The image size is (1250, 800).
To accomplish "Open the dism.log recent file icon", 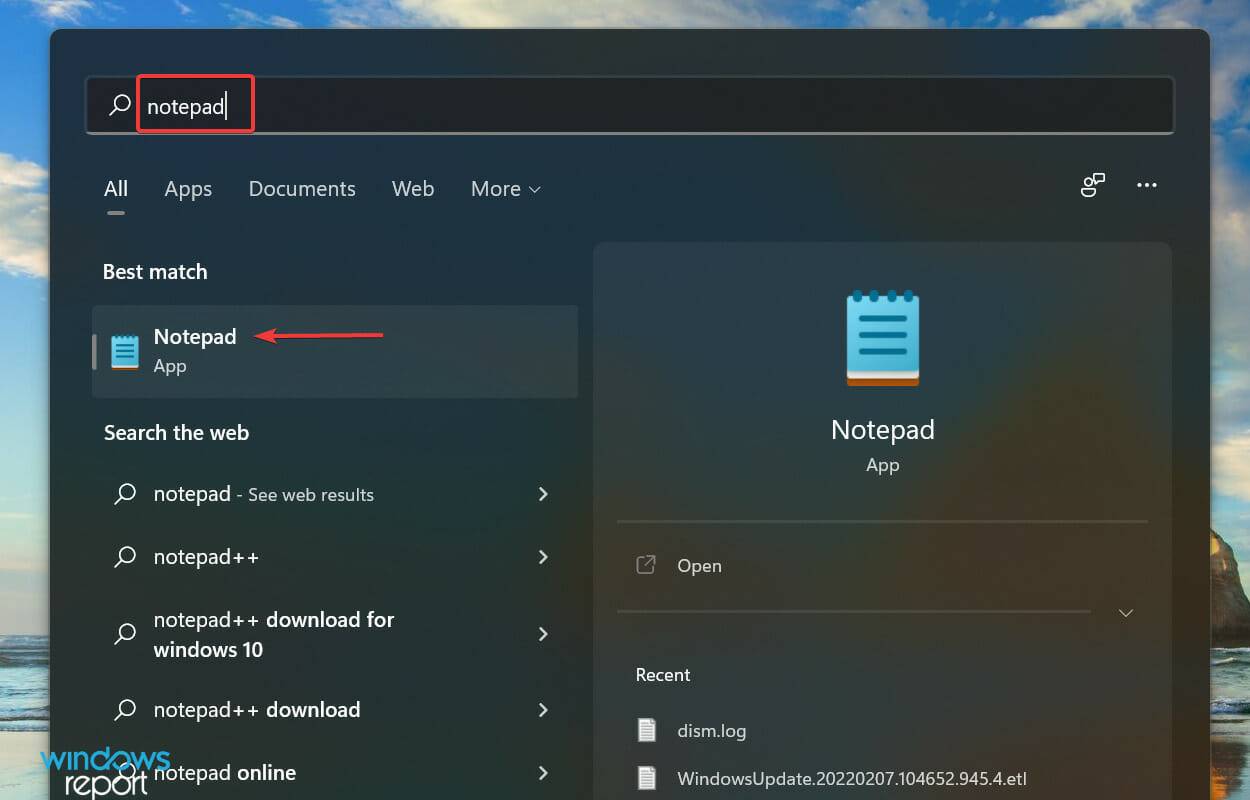I will tap(646, 730).
